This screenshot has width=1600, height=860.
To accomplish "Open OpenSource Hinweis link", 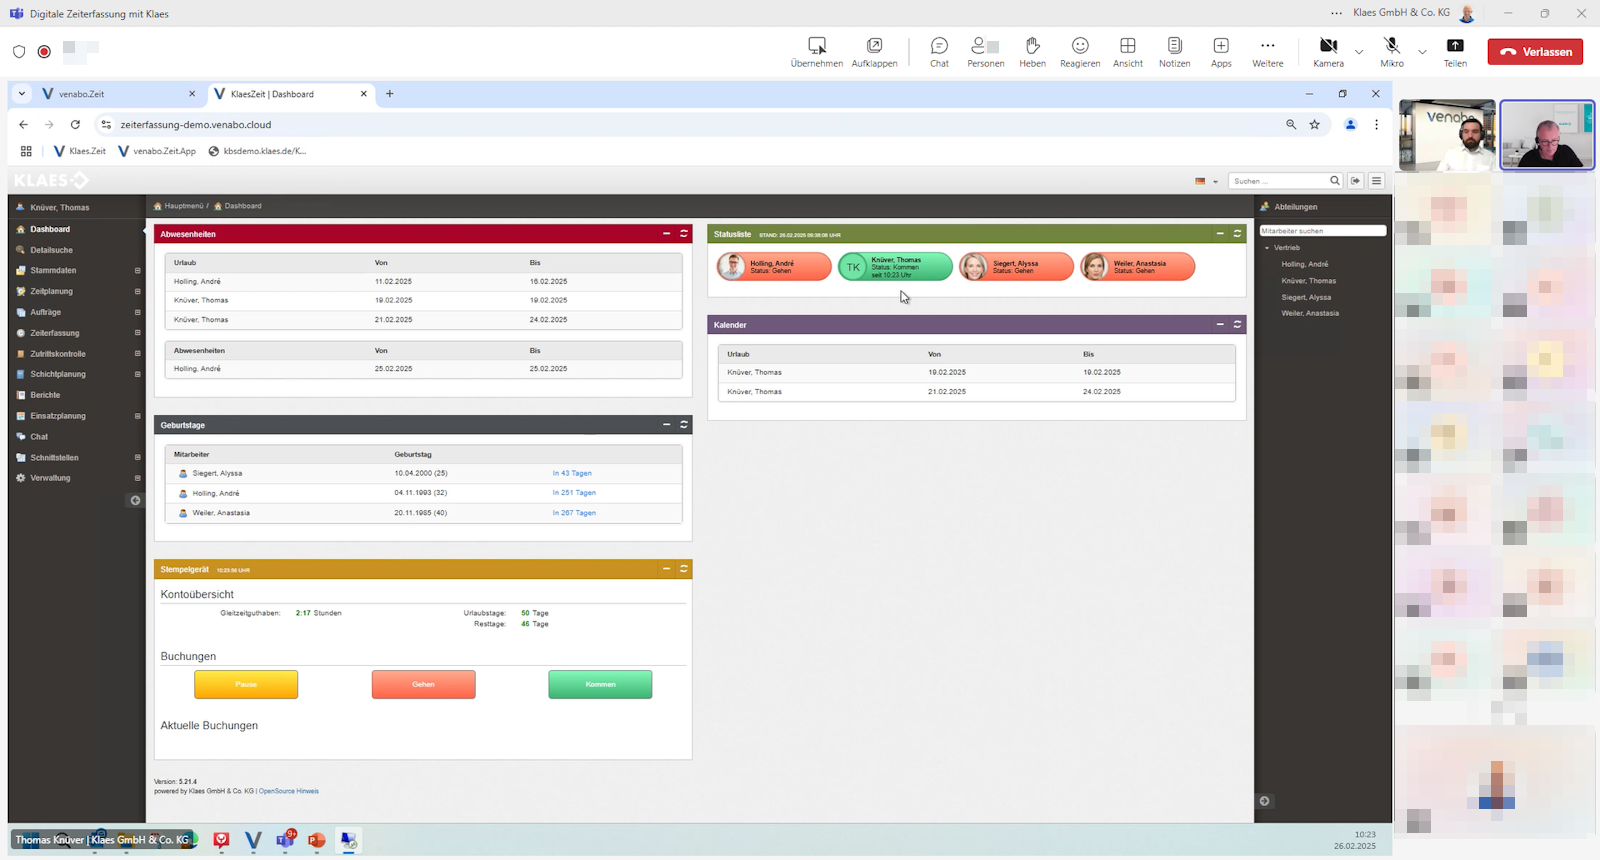I will (289, 791).
